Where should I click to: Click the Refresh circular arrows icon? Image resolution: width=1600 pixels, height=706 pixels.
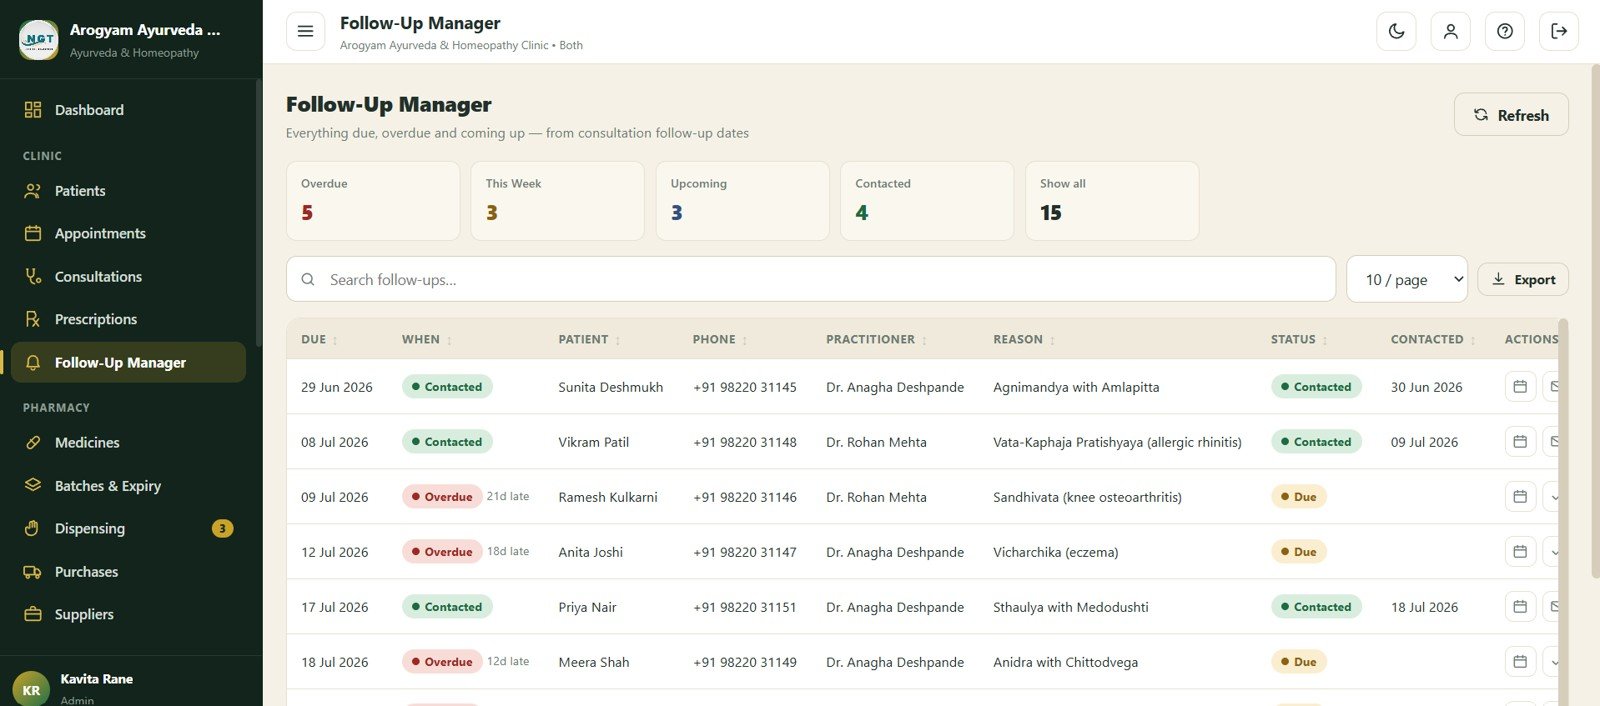[1481, 115]
